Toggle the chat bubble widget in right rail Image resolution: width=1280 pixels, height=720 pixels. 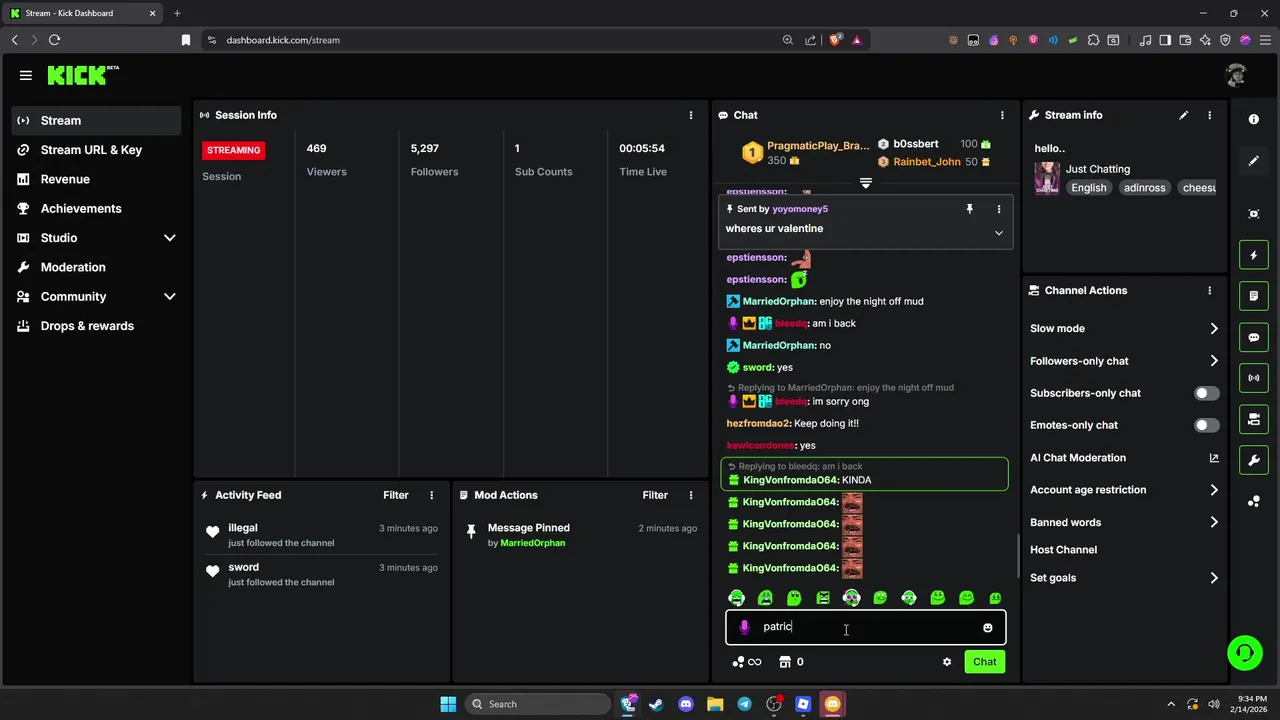pos(1254,337)
